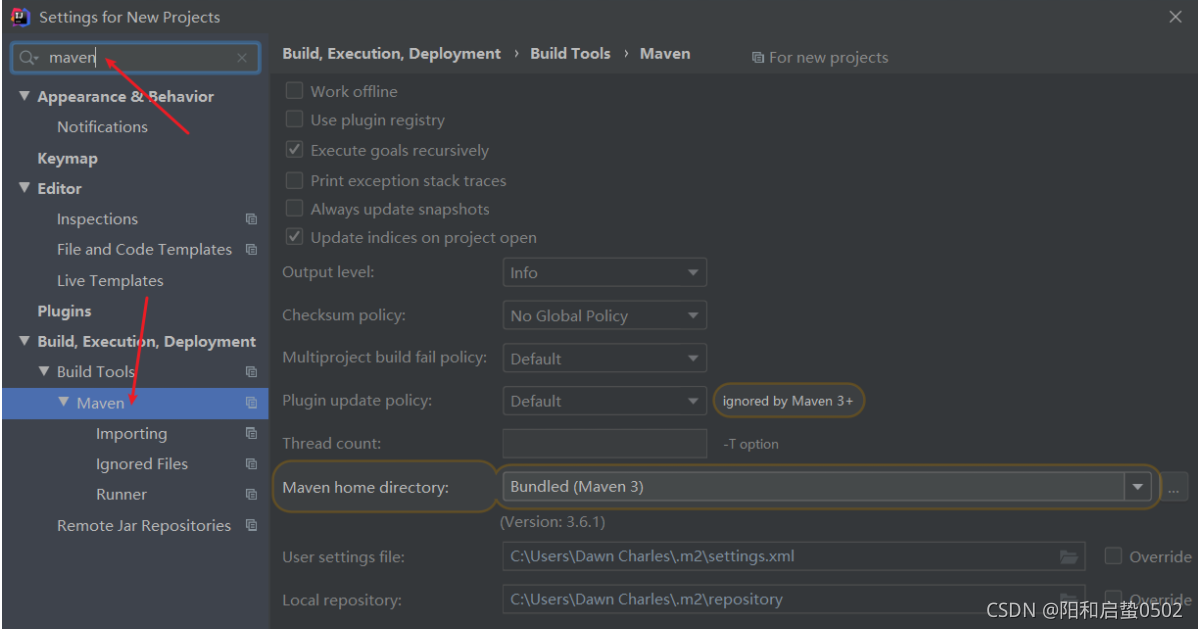This screenshot has width=1198, height=629.
Task: Enable the Work offline checkbox
Action: [x=295, y=91]
